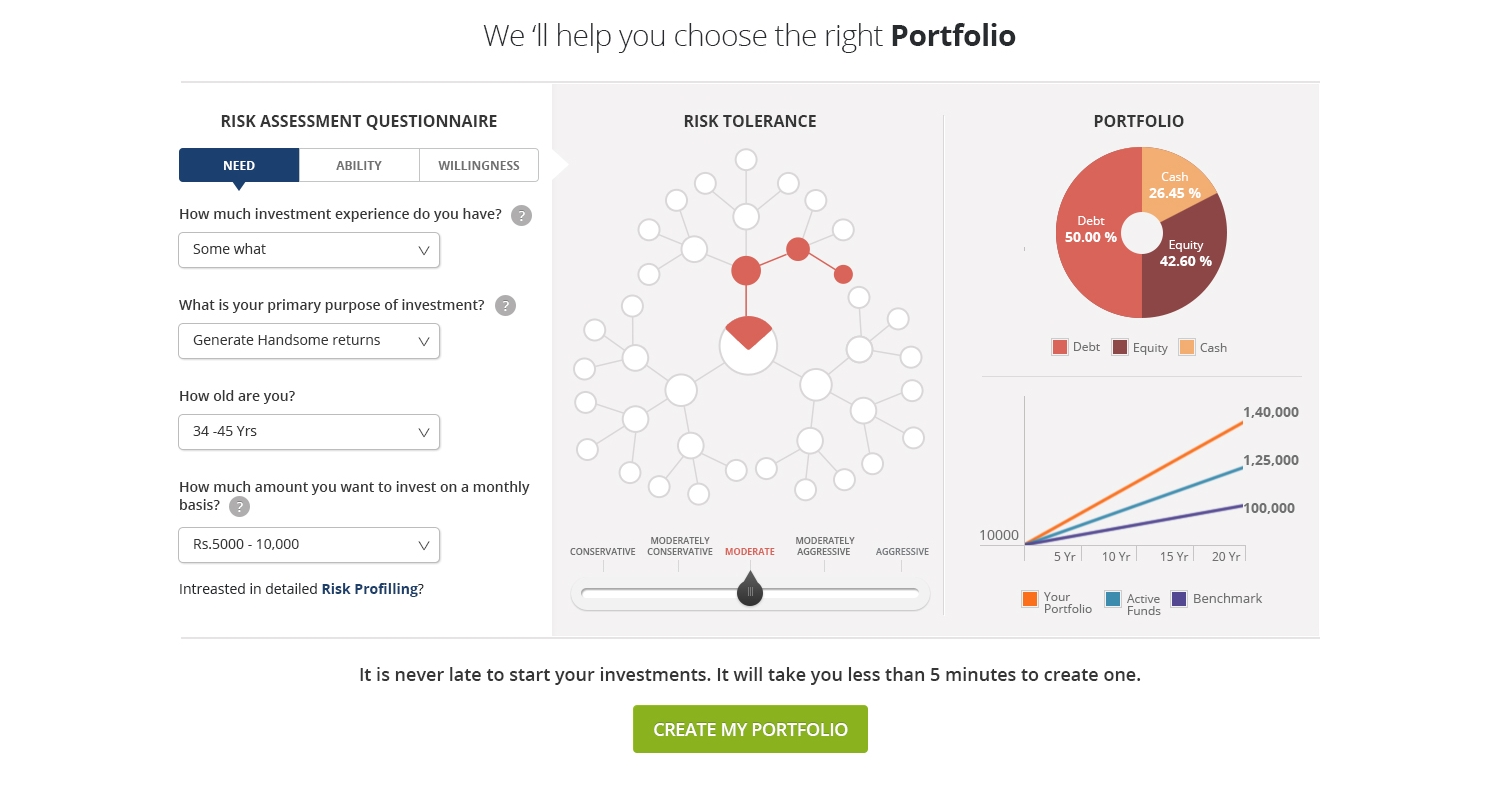This screenshot has height=809, width=1500.
Task: Switch to the ABILITY tab
Action: (x=359, y=165)
